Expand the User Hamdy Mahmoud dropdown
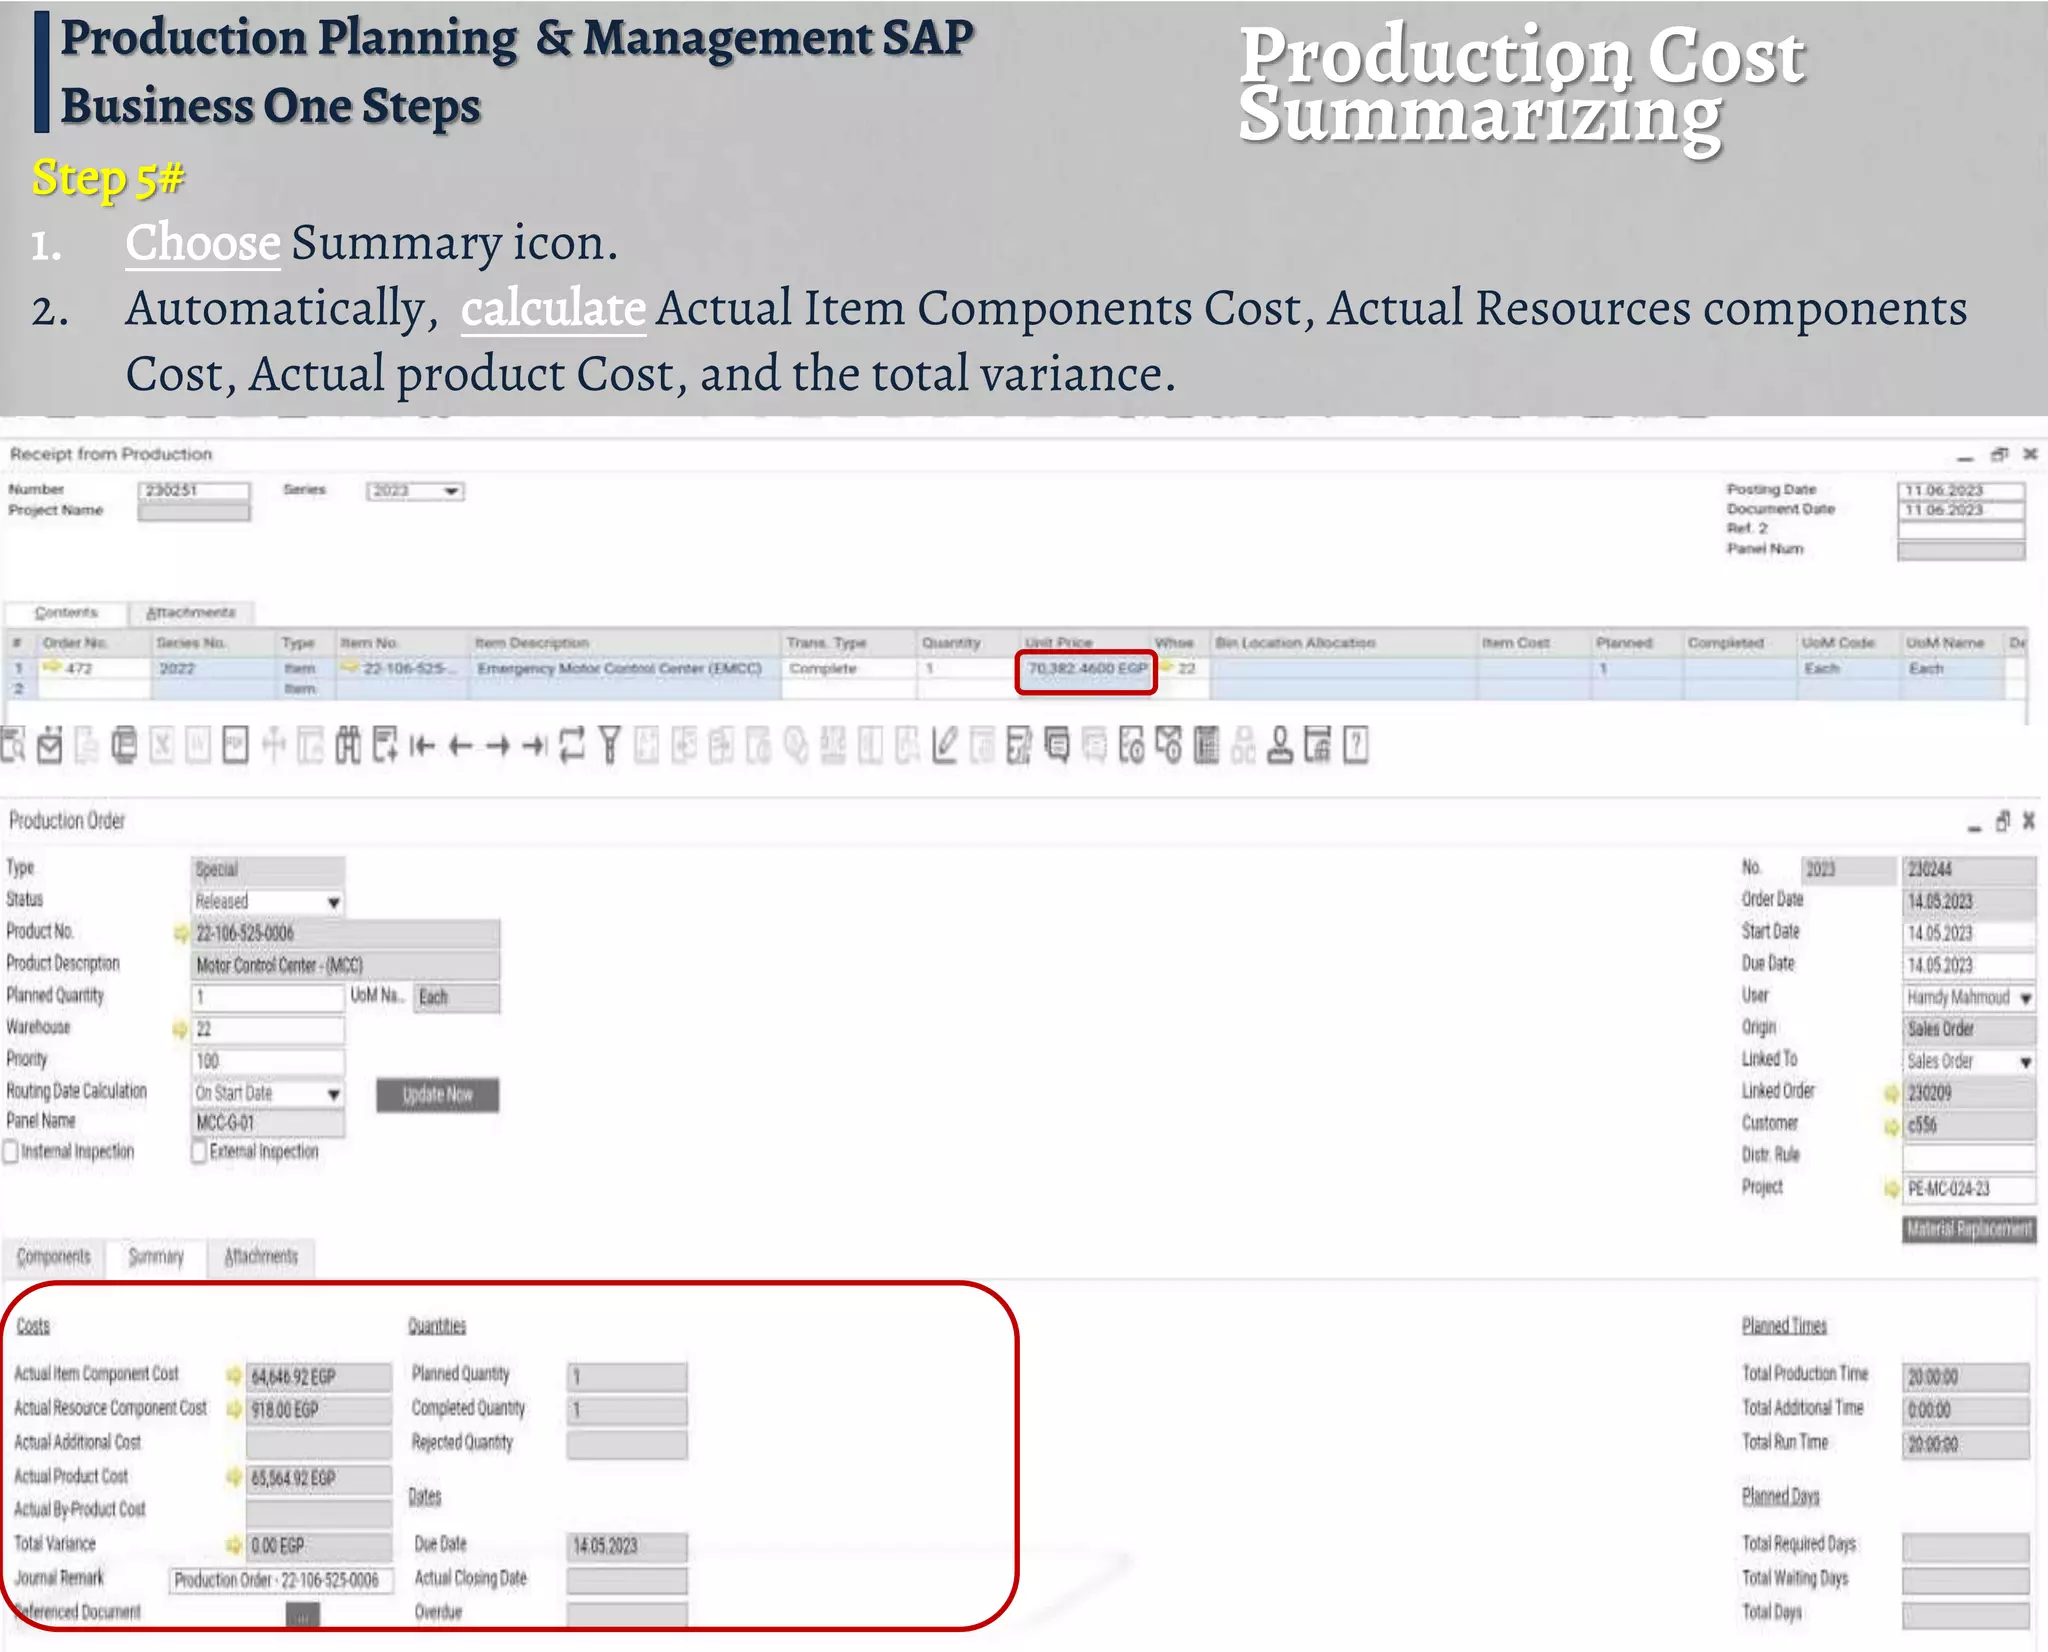The image size is (2048, 1652). click(x=2025, y=998)
